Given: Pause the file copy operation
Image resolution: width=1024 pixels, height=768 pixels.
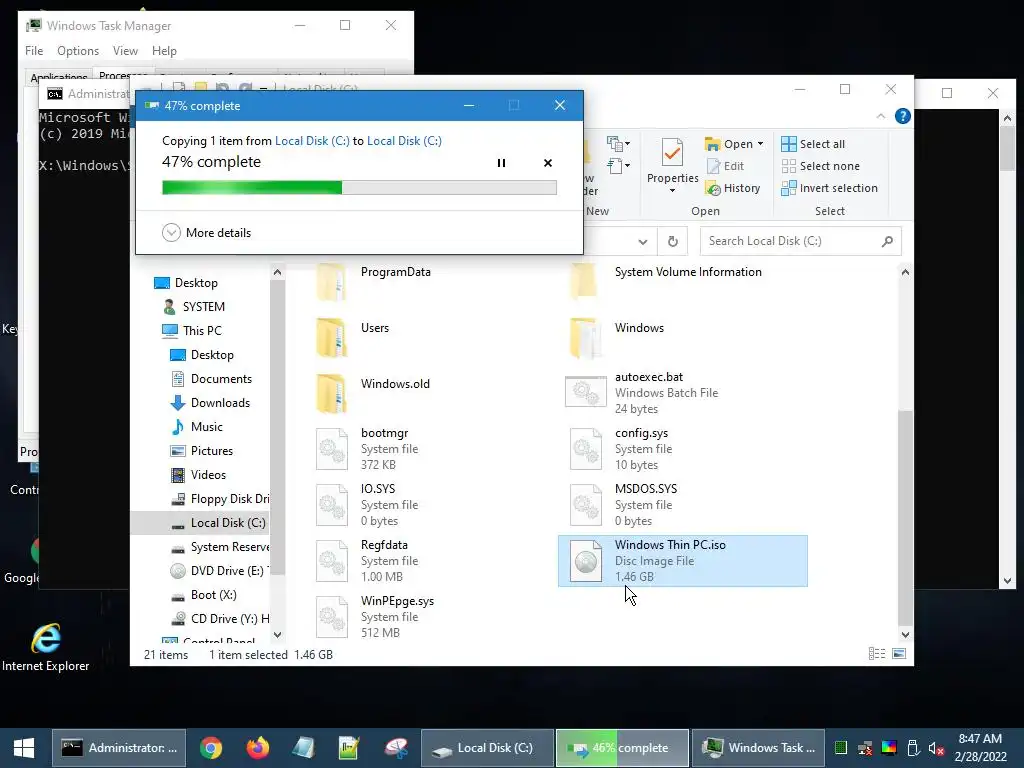Looking at the screenshot, I should tap(501, 163).
